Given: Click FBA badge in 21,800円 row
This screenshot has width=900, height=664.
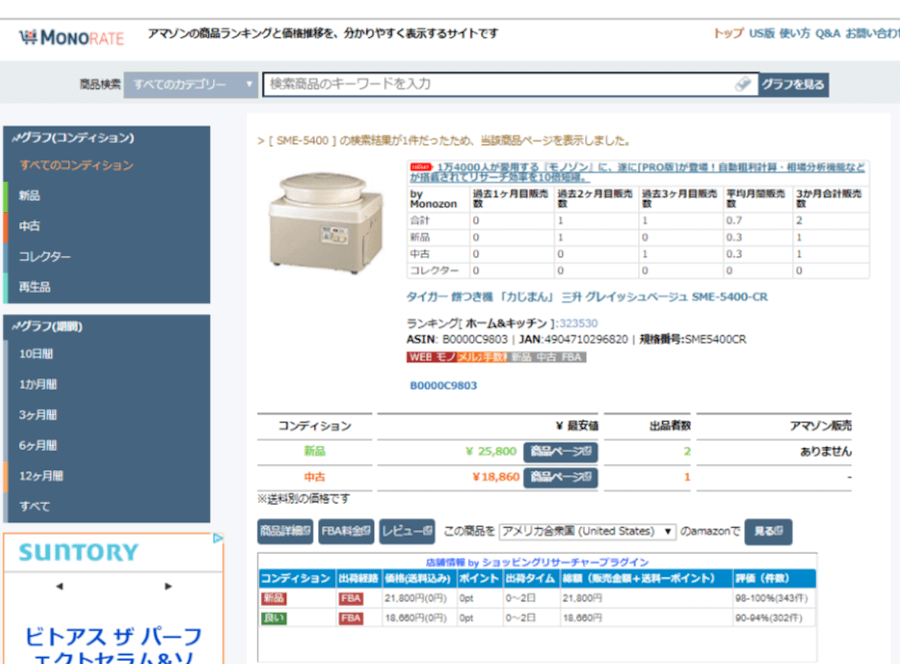Looking at the screenshot, I should pos(351,599).
